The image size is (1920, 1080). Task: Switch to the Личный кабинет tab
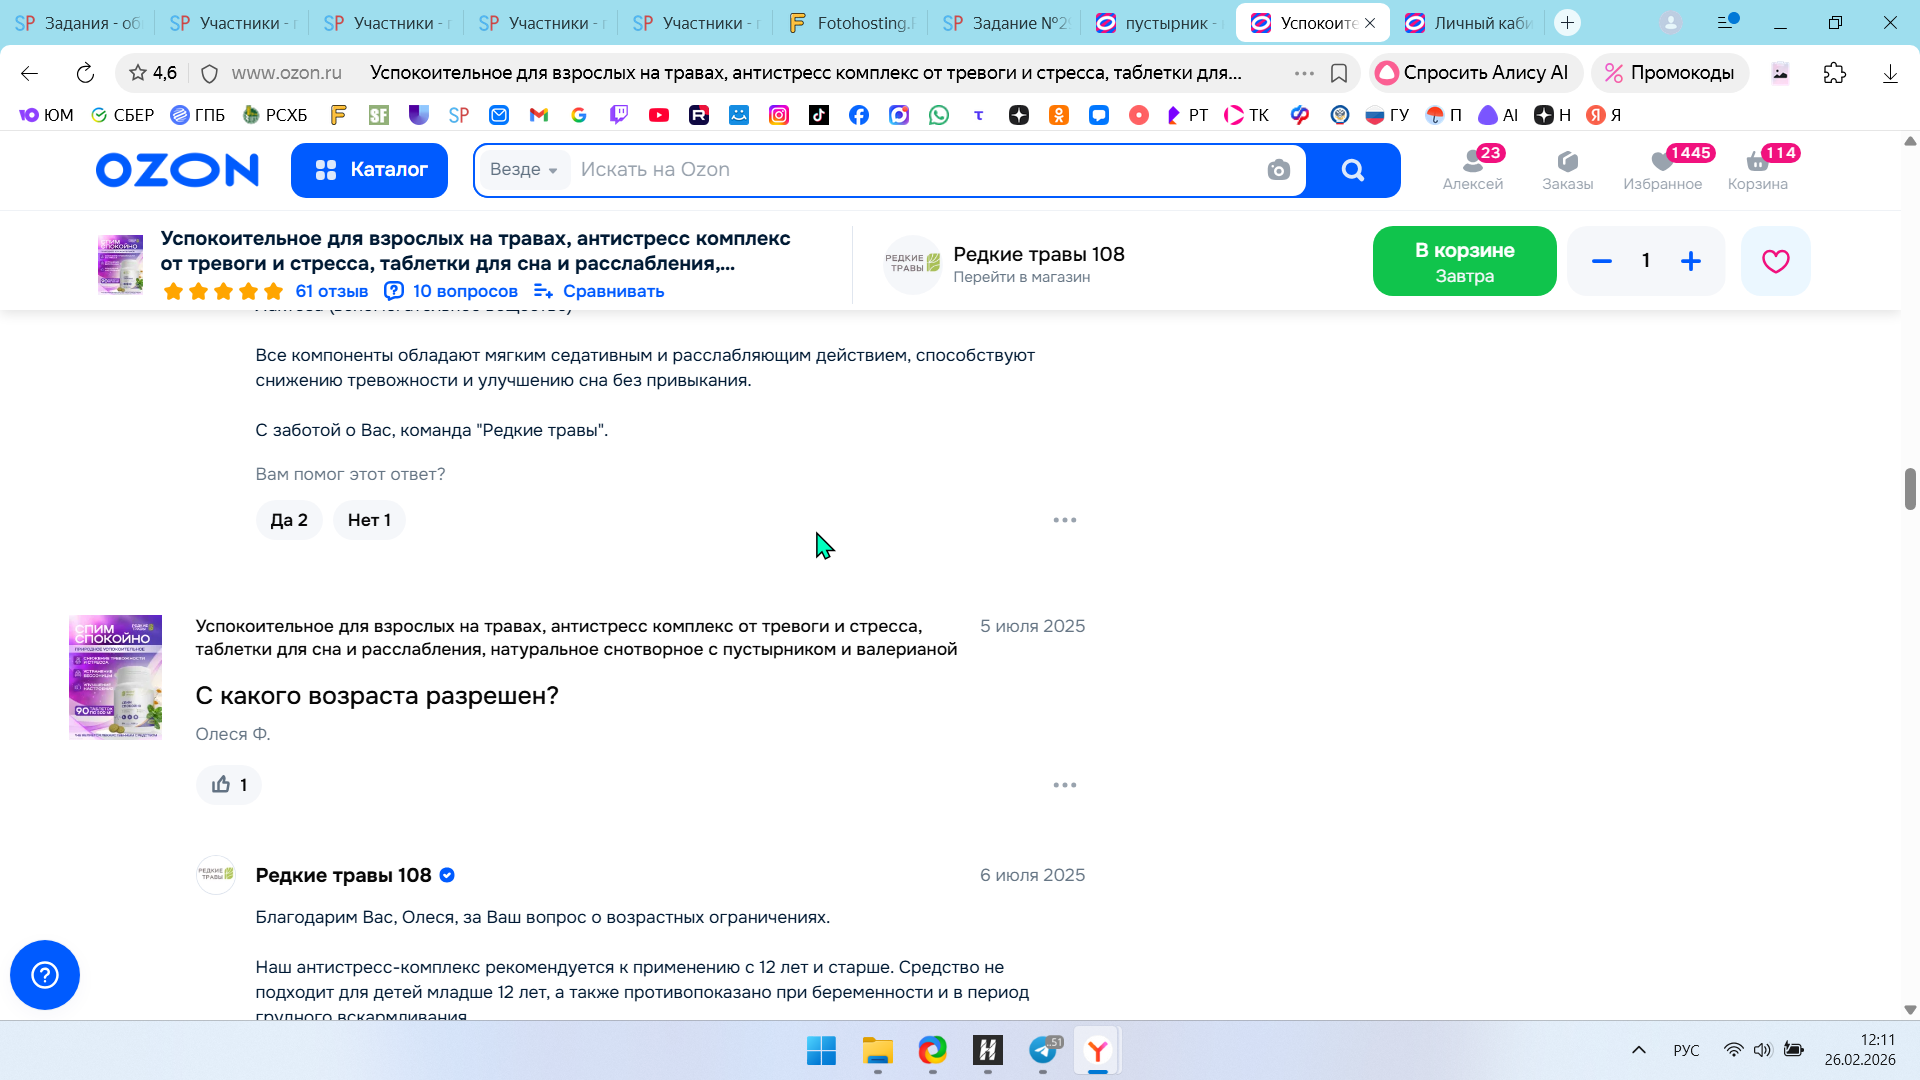point(1468,22)
